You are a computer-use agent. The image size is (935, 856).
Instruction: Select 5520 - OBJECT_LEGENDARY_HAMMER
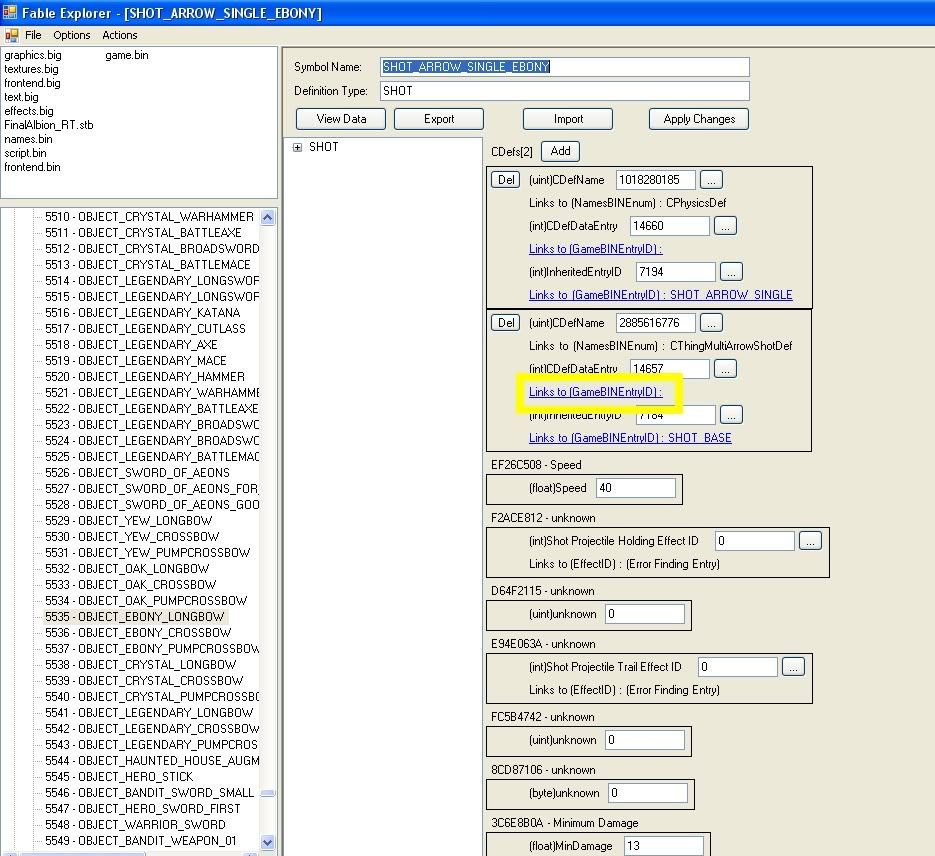144,377
